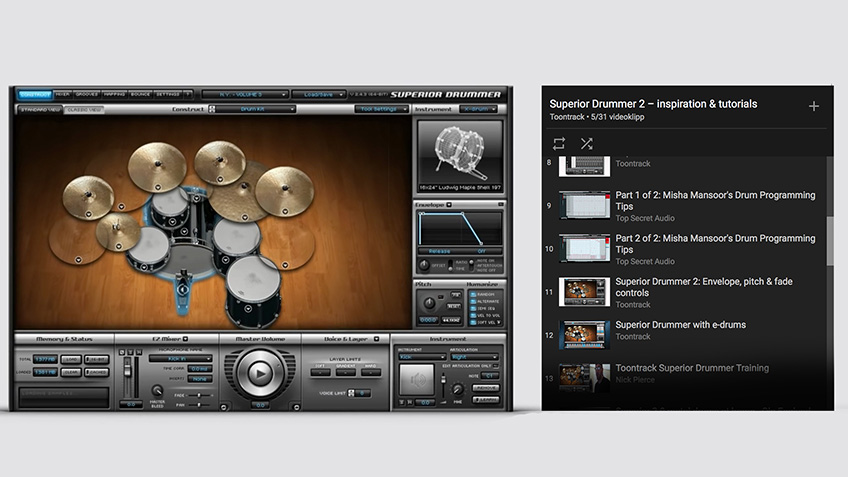
Task: Open the N.Y. Volume library dropdown
Action: [x=244, y=95]
